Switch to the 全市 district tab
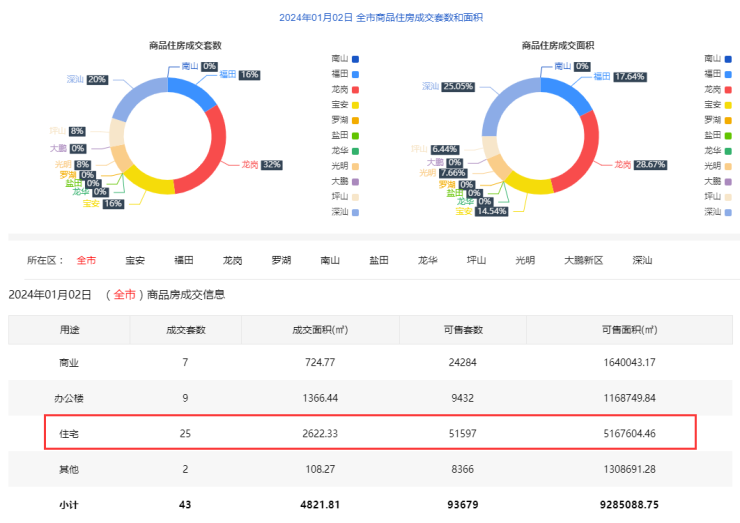 pyautogui.click(x=86, y=260)
